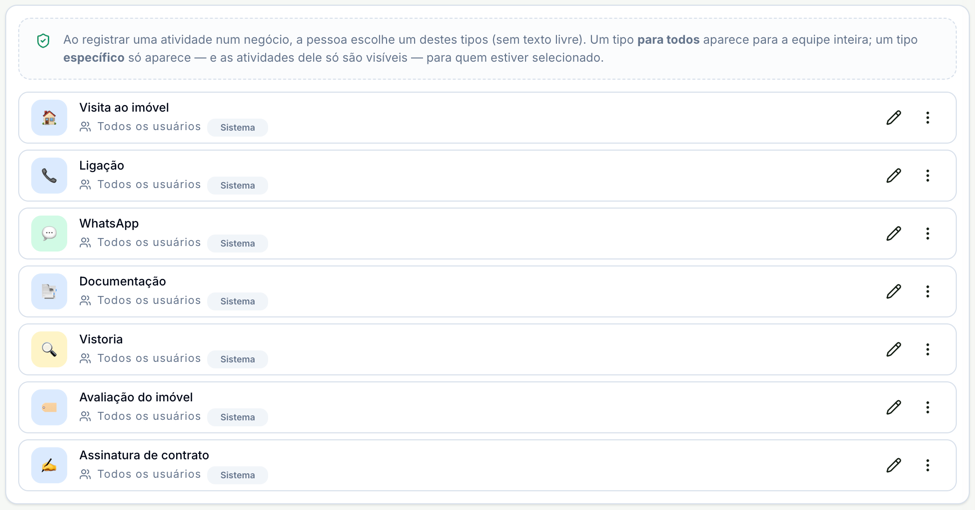Image resolution: width=975 pixels, height=510 pixels.
Task: Select the 'WhatsApp' title text
Action: tap(109, 224)
